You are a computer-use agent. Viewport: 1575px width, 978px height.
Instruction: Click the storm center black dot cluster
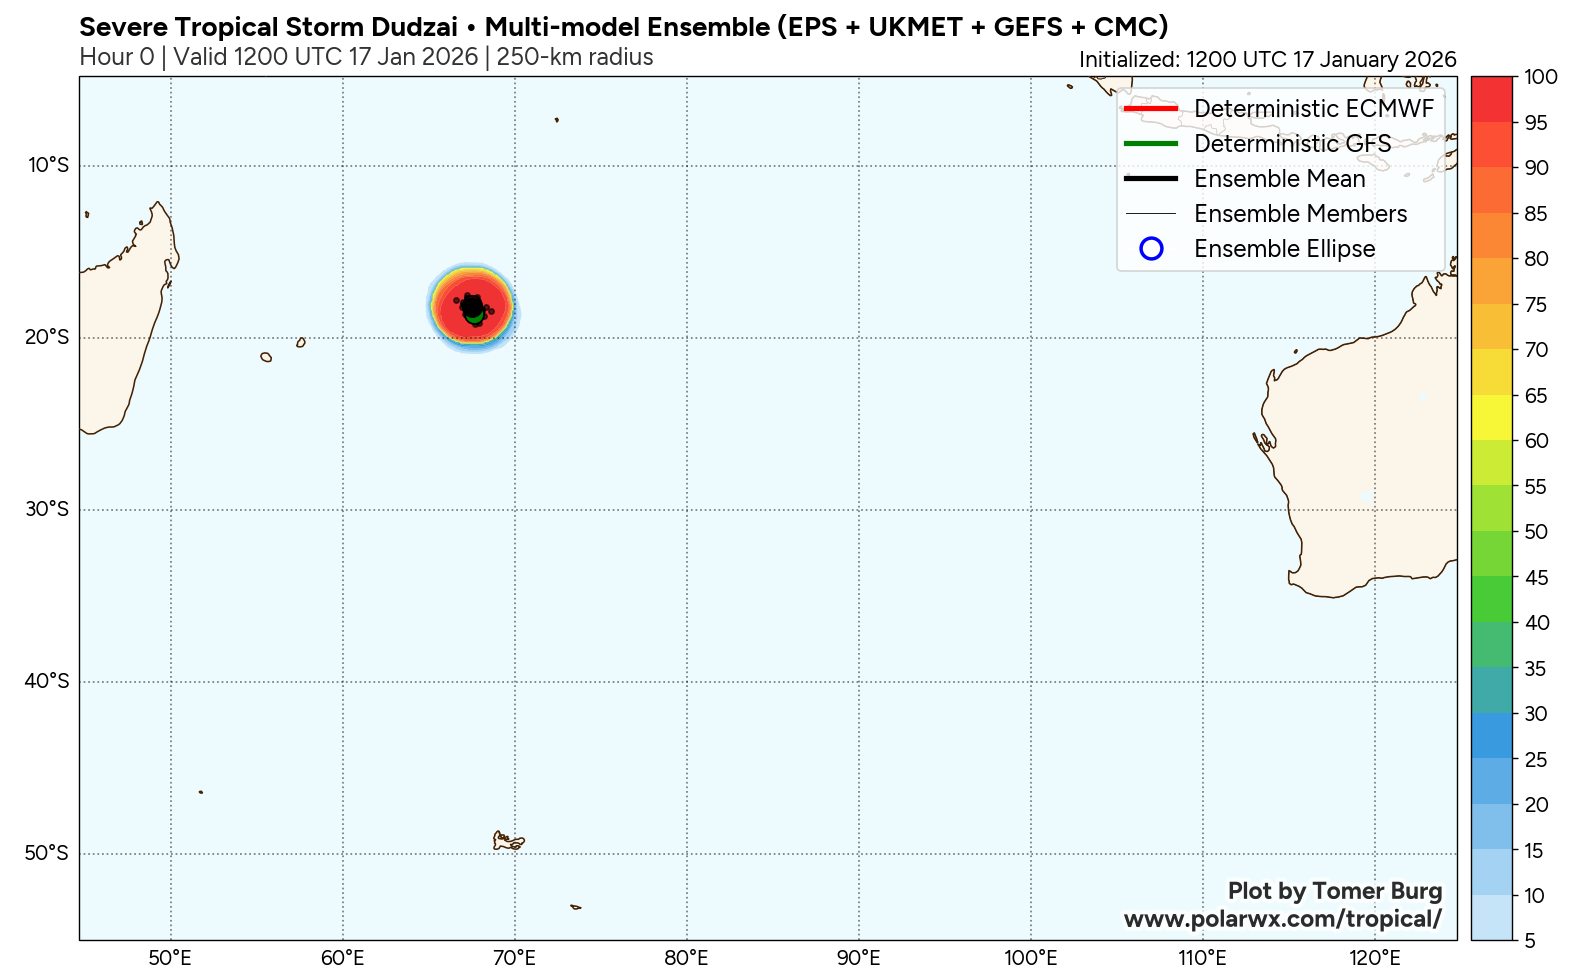[x=472, y=306]
